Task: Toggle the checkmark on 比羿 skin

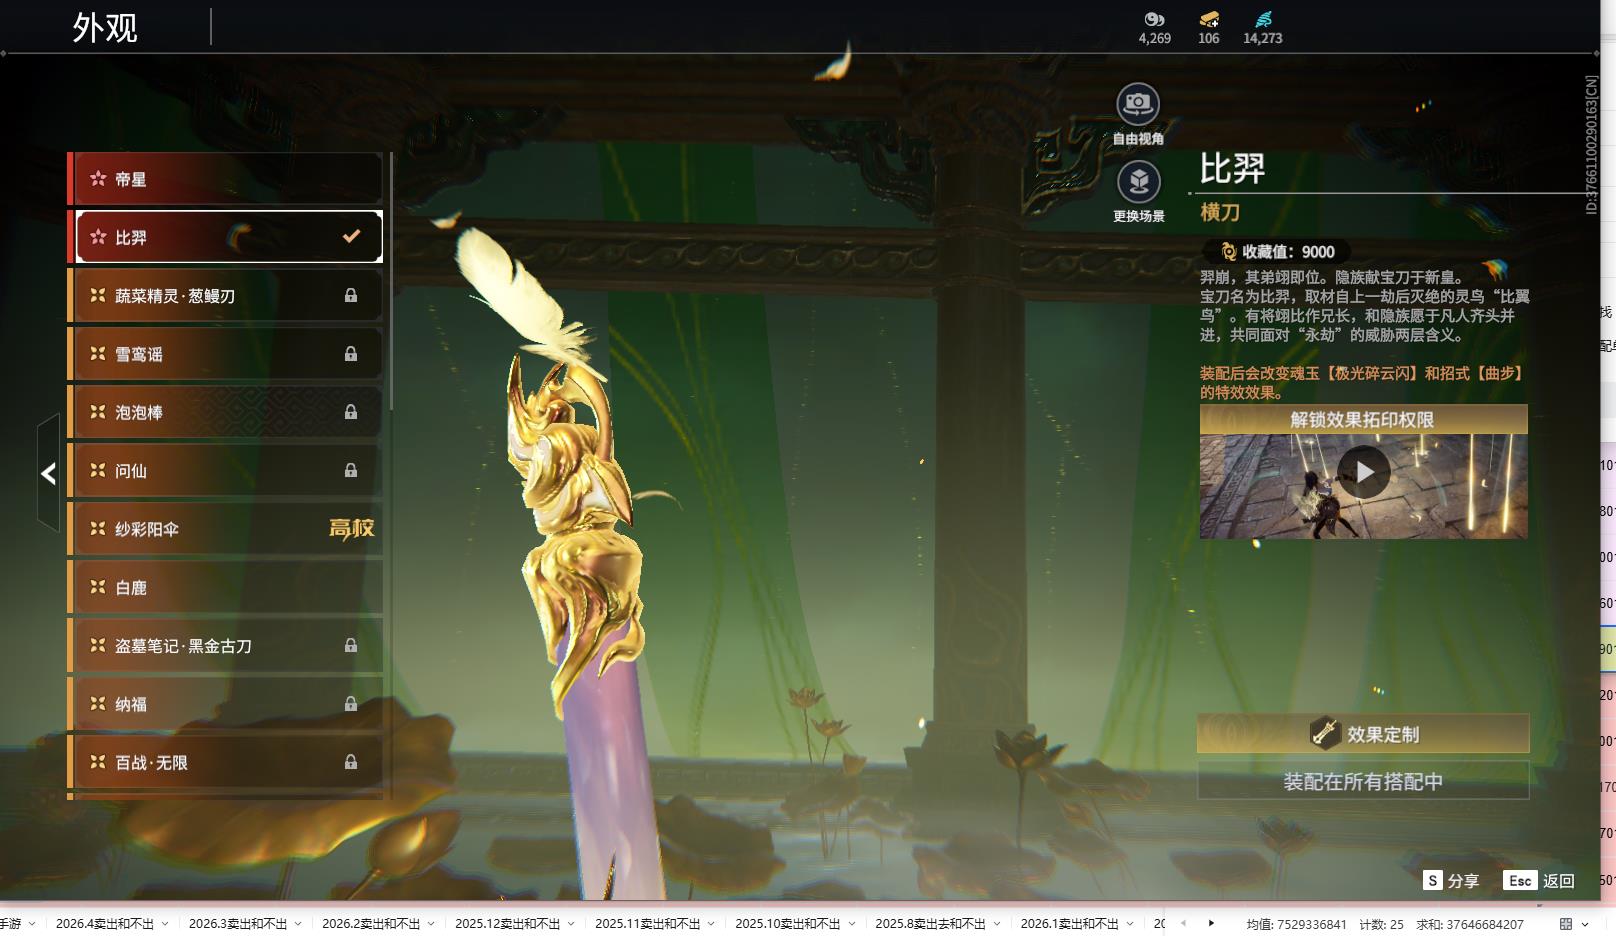Action: point(351,237)
